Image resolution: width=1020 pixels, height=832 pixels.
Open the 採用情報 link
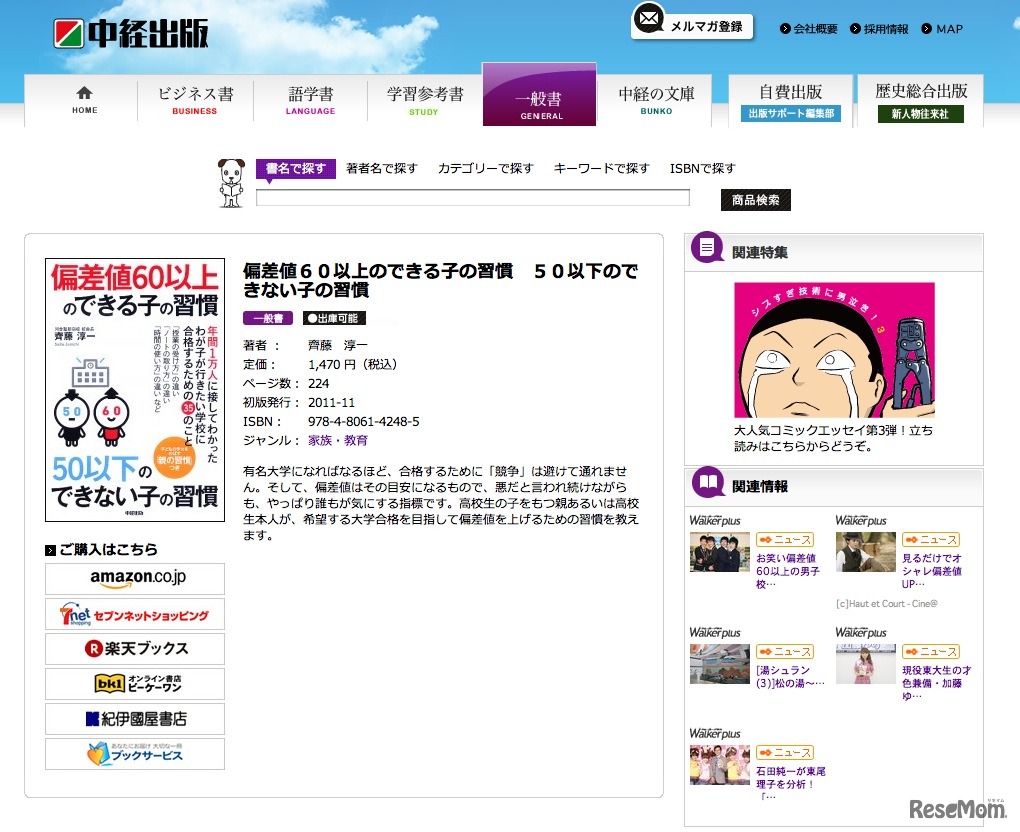pyautogui.click(x=879, y=29)
